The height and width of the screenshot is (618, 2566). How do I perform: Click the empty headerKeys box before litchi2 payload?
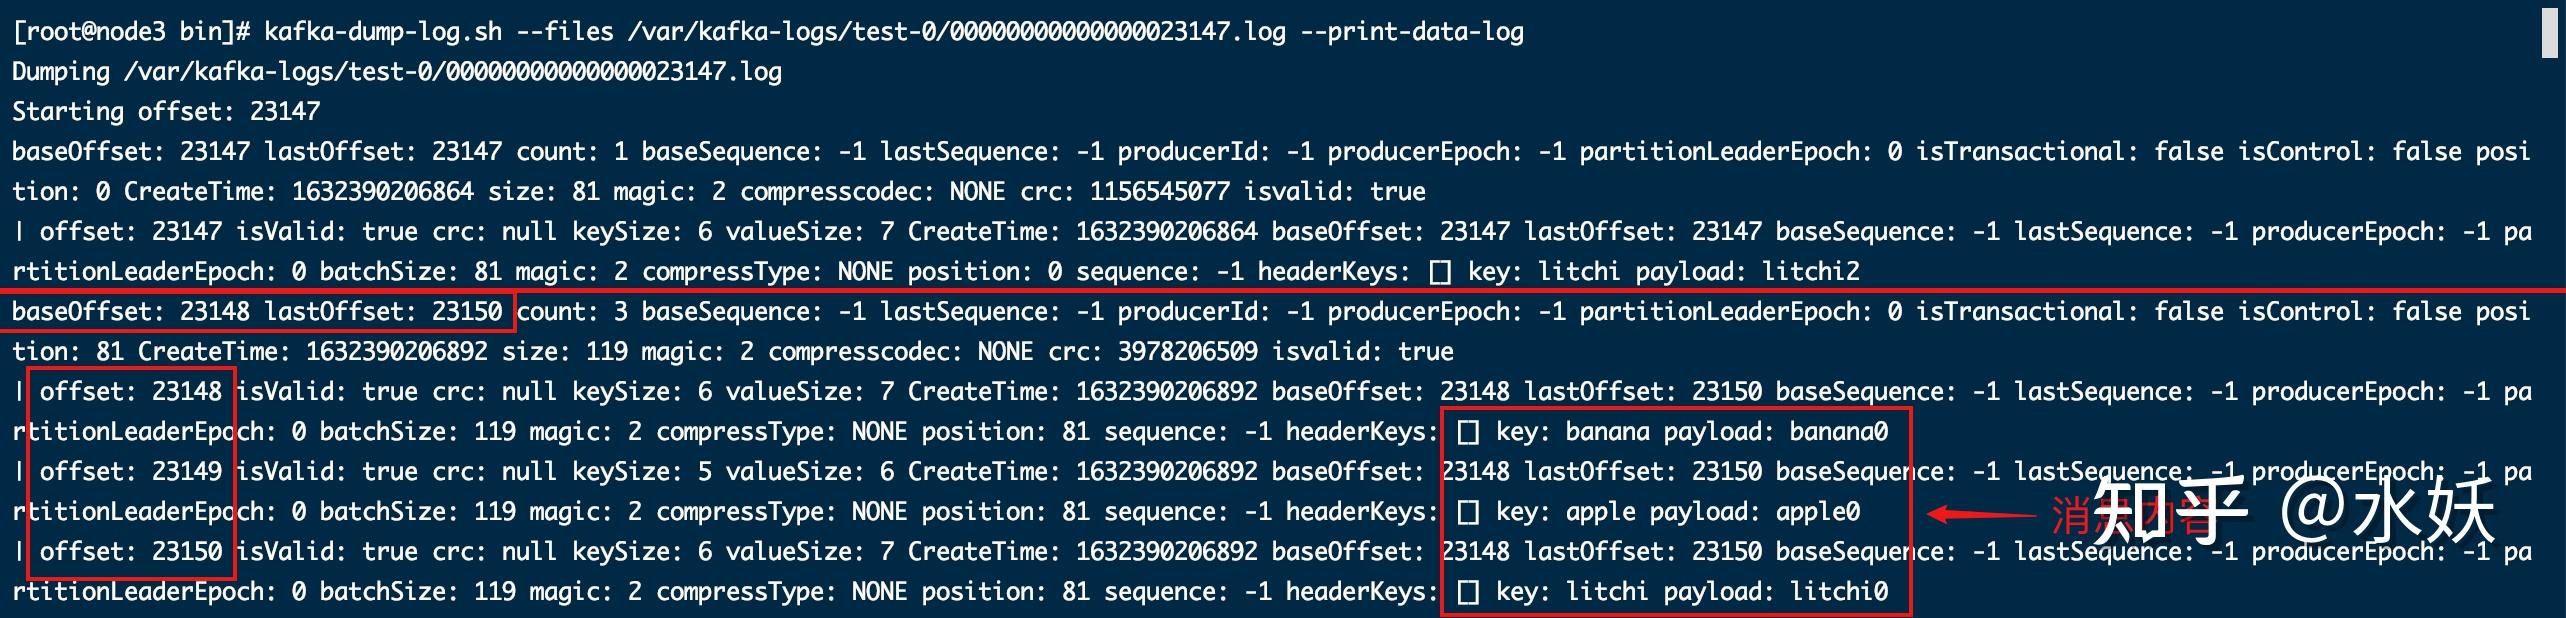1440,272
